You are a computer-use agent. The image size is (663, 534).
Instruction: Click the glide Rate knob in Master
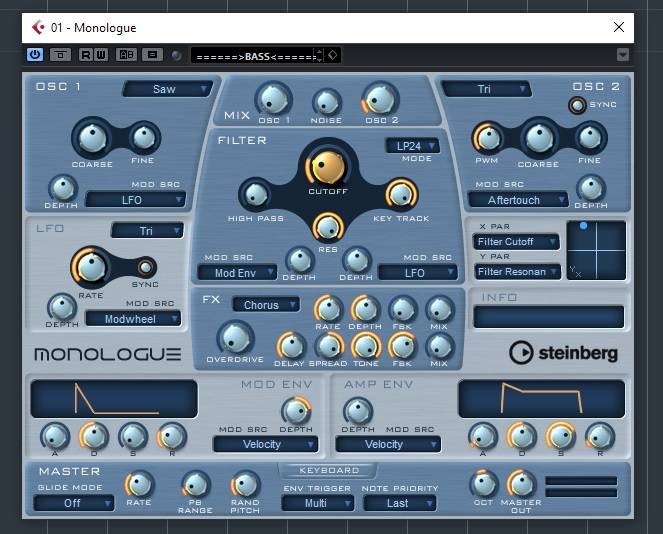(138, 485)
